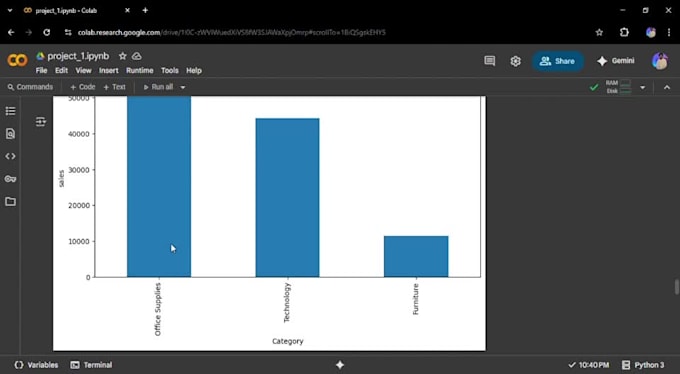Open the View menu
The image size is (680, 374).
(x=84, y=71)
